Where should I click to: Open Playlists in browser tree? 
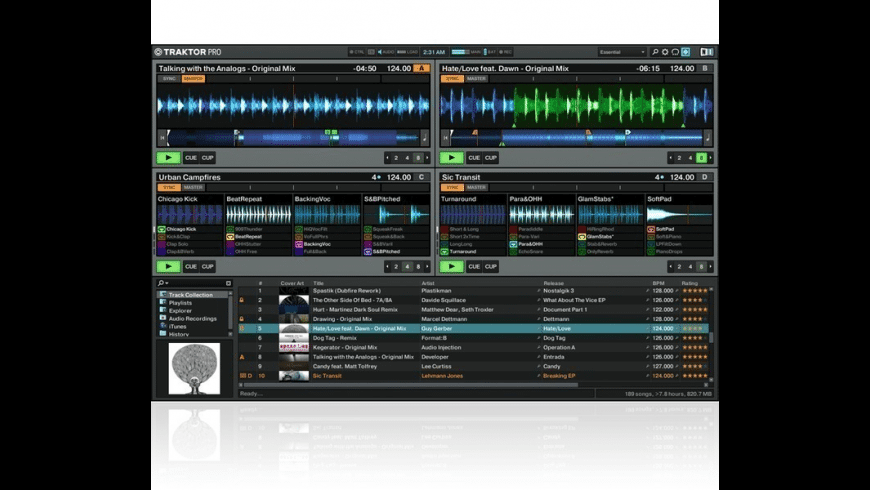coord(180,303)
